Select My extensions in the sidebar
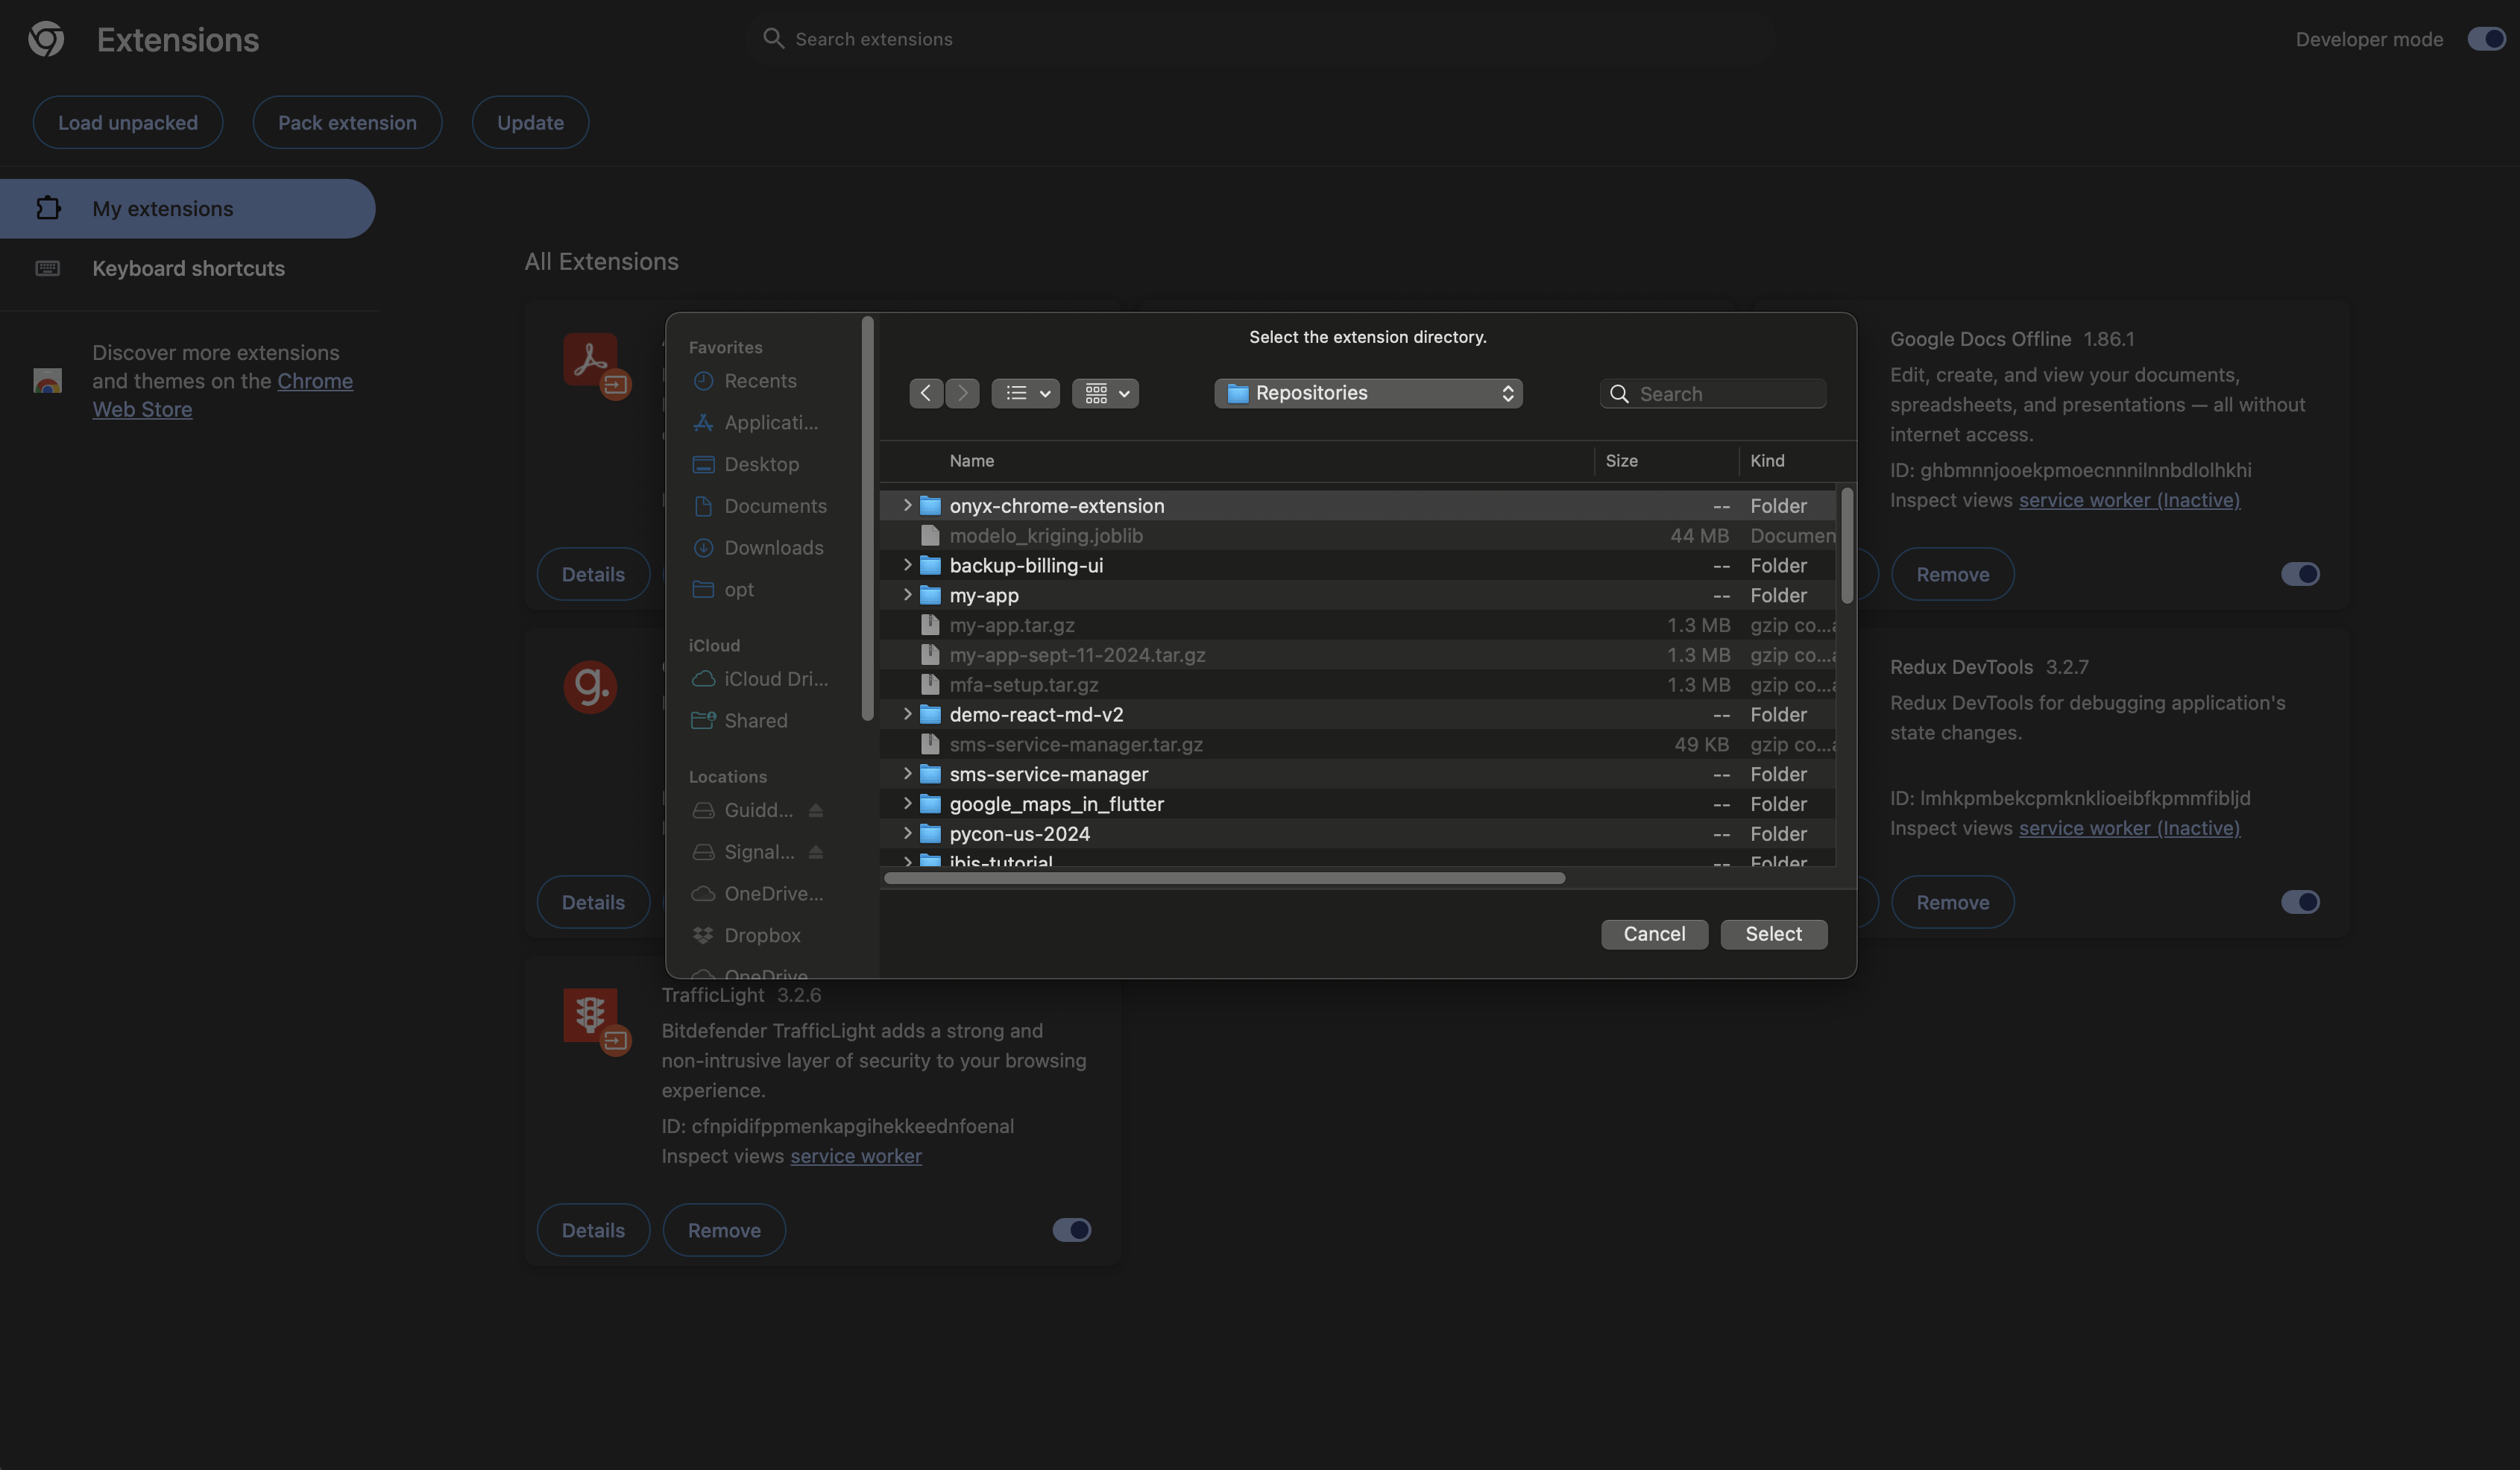Viewport: 2520px width, 1470px height. (188, 208)
